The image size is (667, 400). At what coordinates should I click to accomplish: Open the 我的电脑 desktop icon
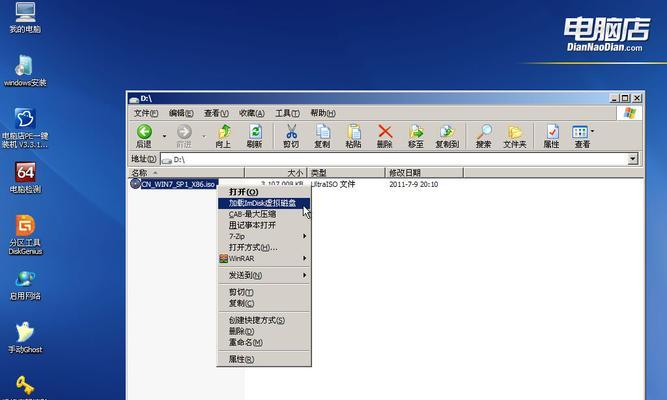pyautogui.click(x=25, y=17)
